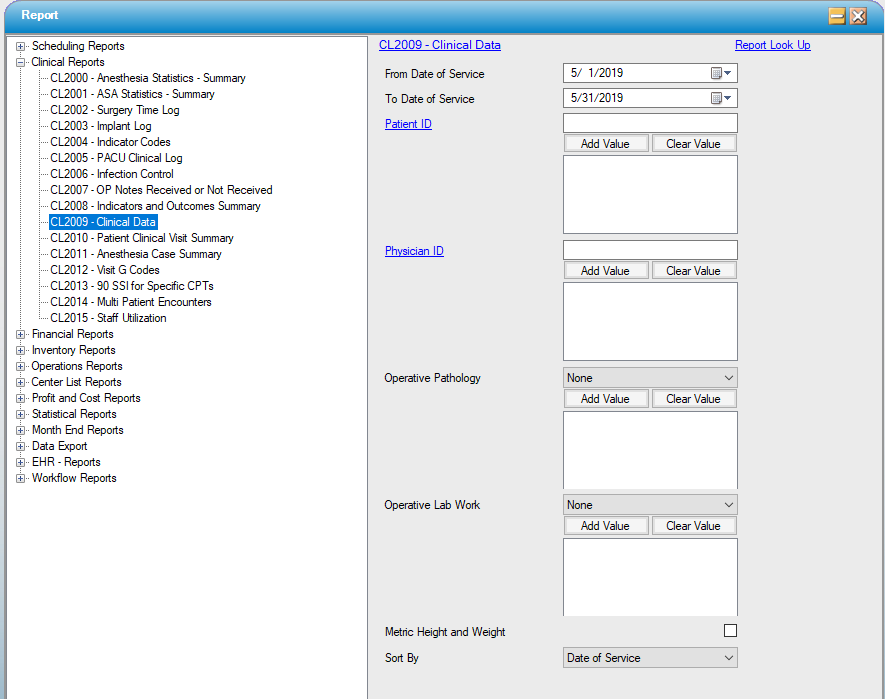This screenshot has width=885, height=699.
Task: Expand the Inventory Reports tree node
Action: 21,350
